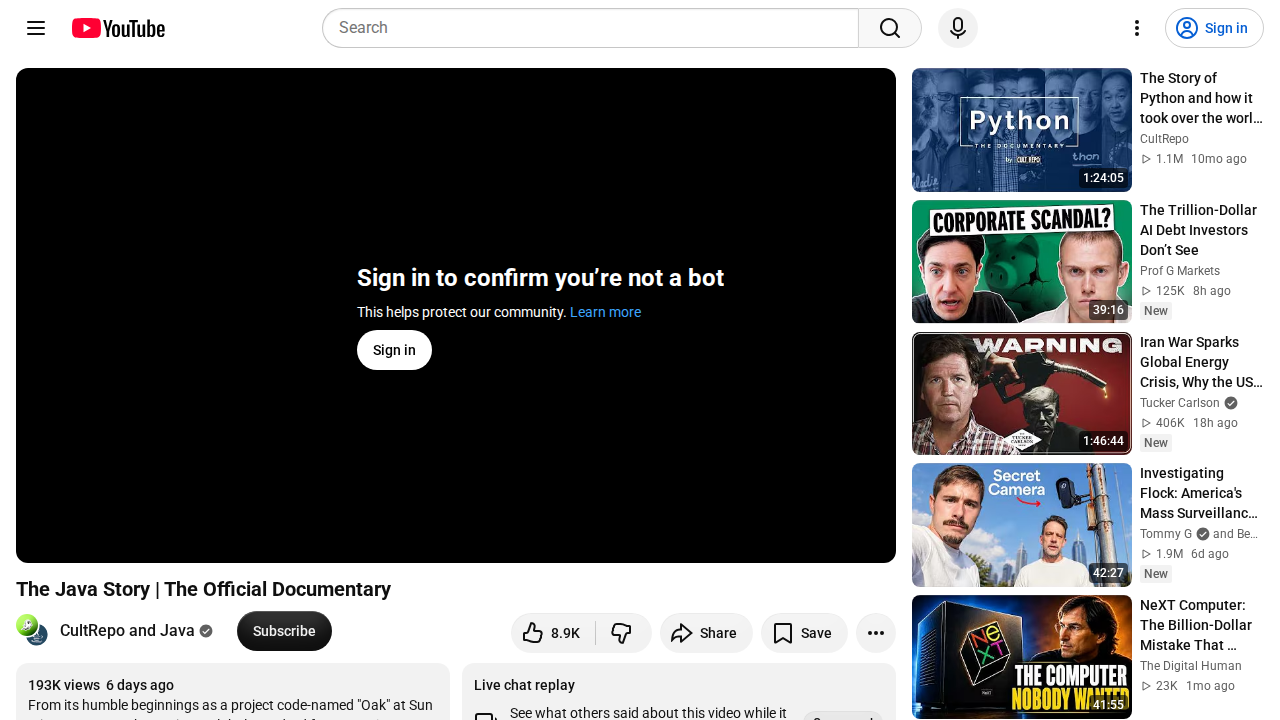Open settings three-dot menu in header
This screenshot has height=720, width=1280.
1136,28
